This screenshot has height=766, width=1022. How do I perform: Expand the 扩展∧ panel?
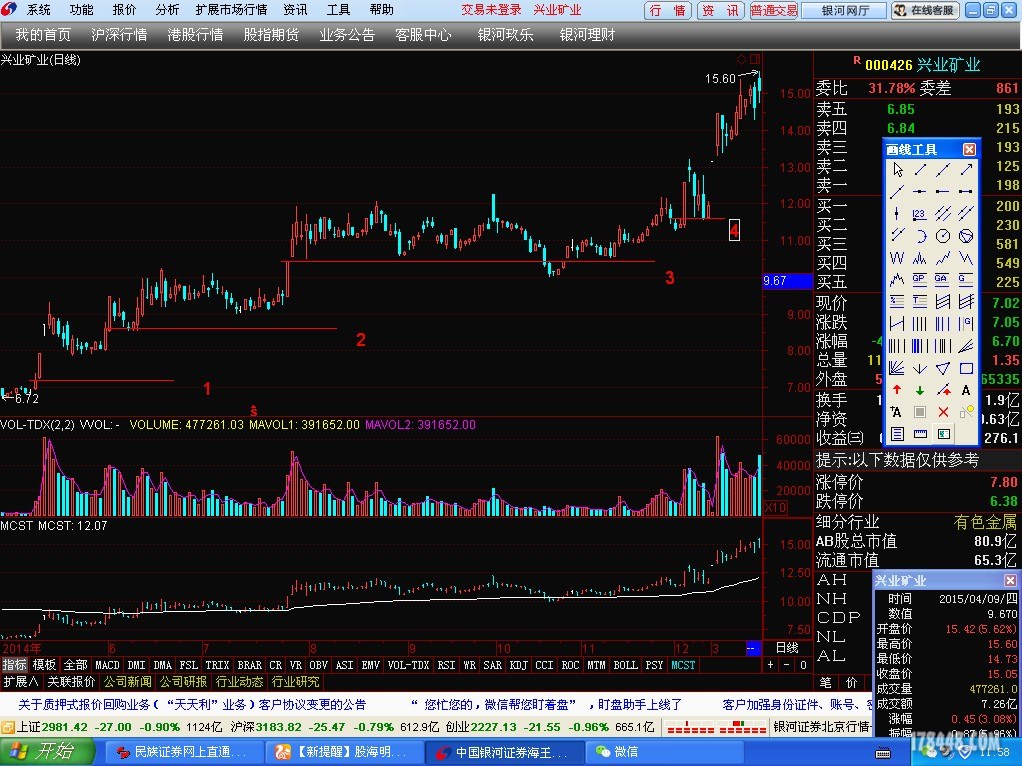pos(21,682)
